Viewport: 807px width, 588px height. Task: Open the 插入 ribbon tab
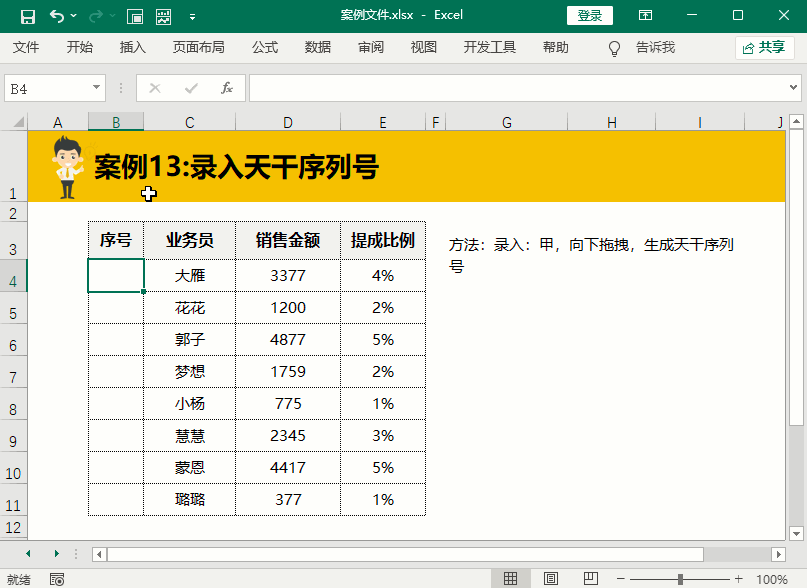[x=132, y=47]
